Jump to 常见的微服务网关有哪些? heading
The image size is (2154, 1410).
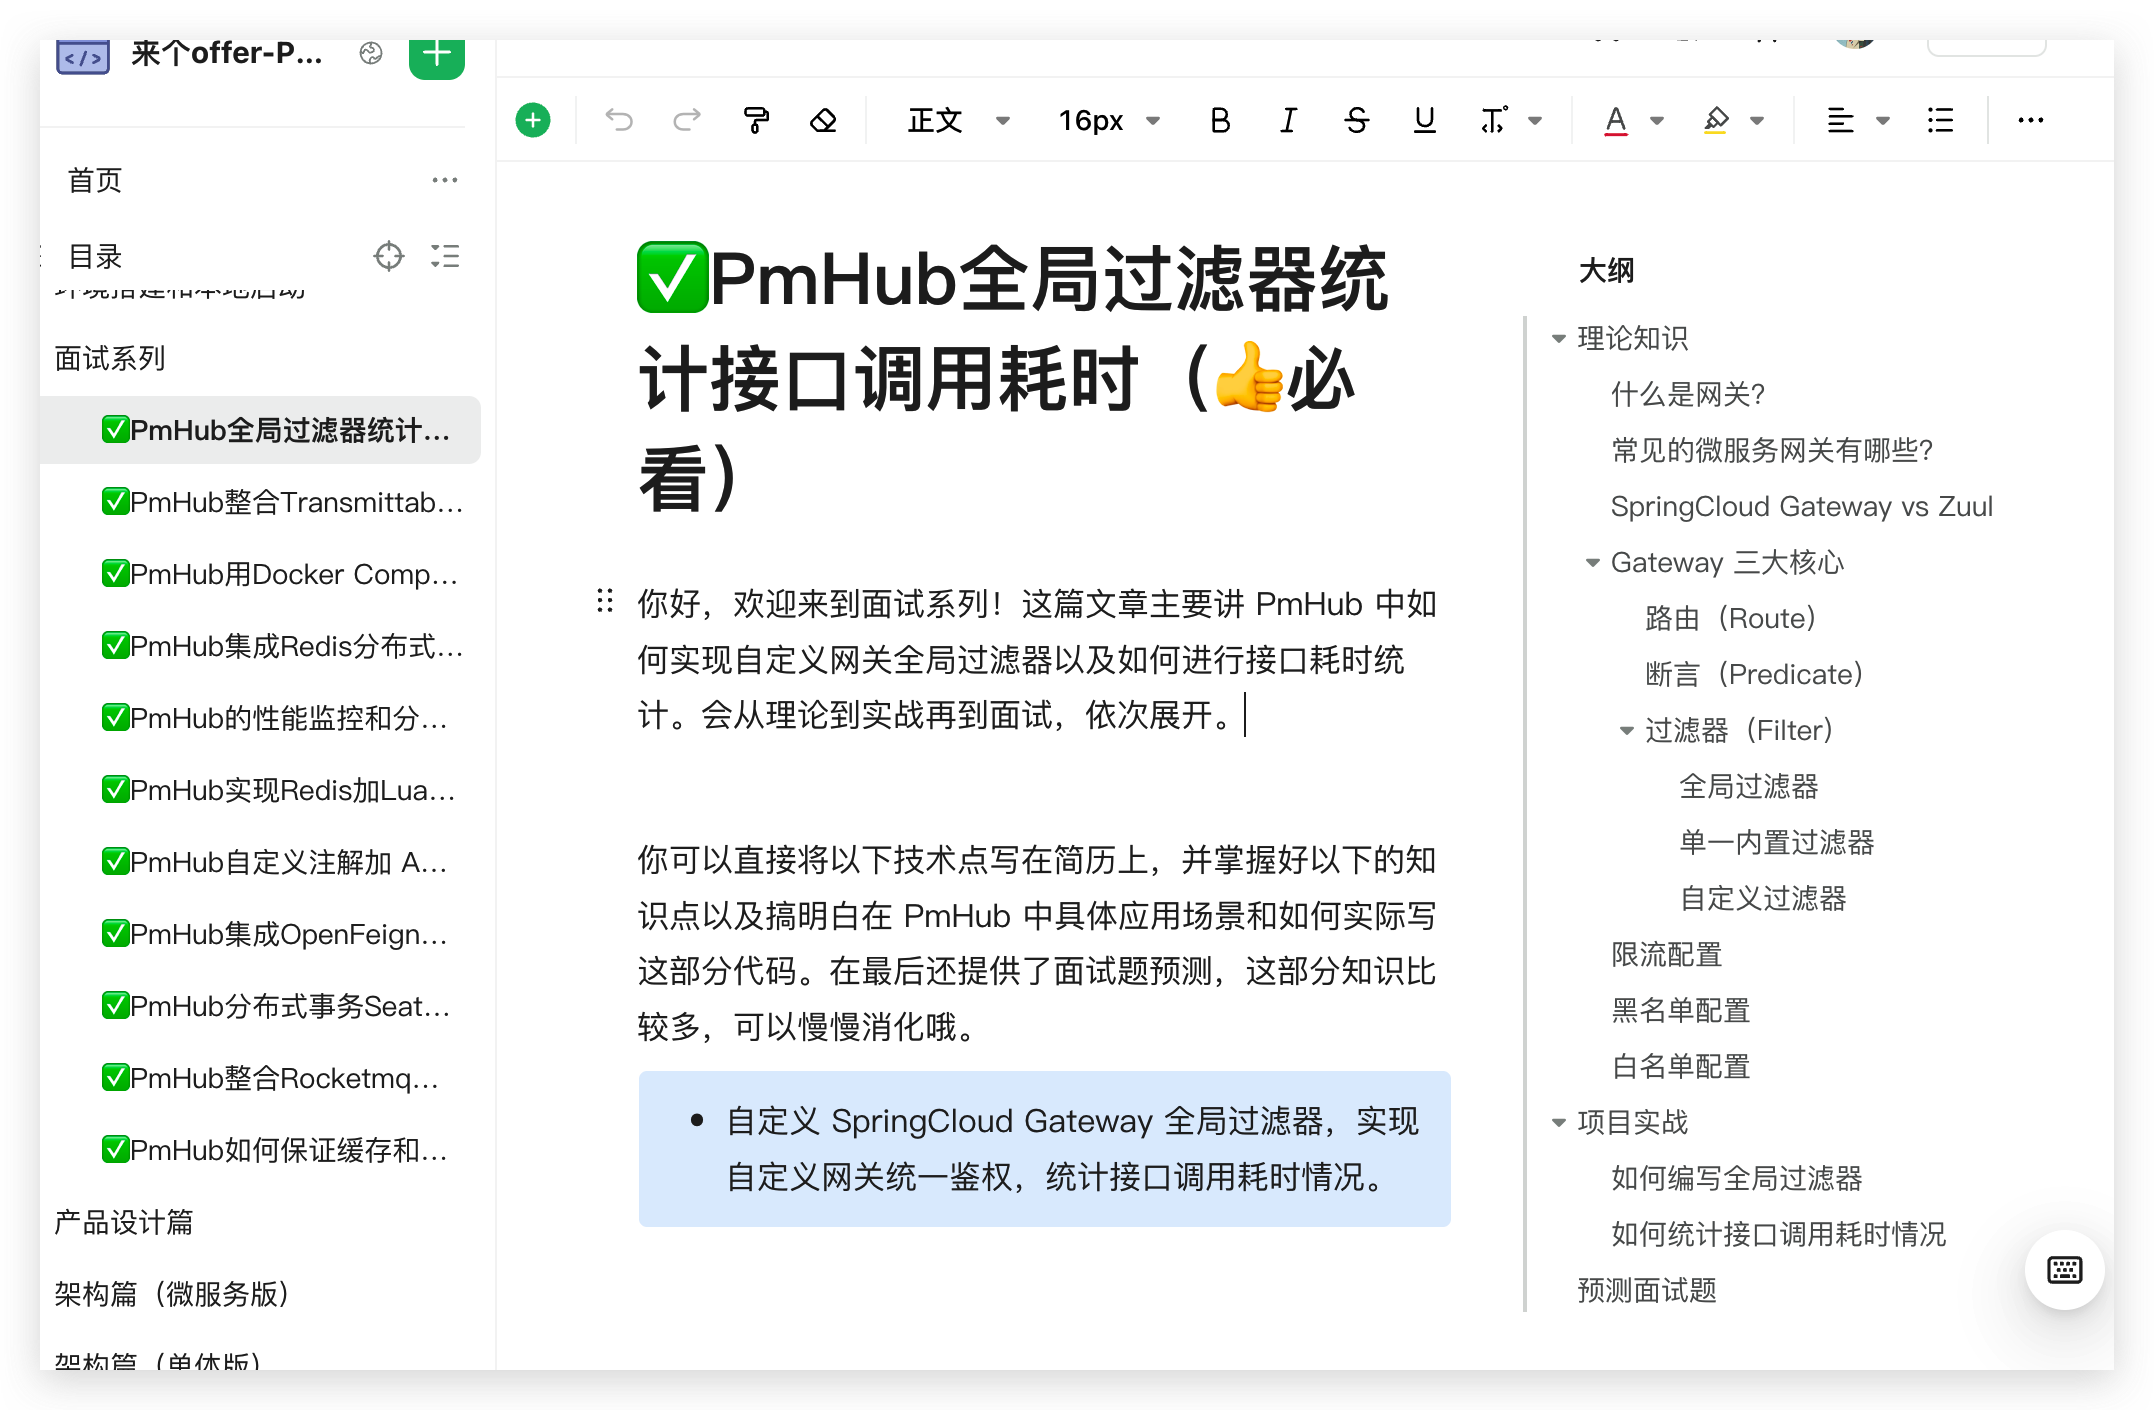[1772, 450]
